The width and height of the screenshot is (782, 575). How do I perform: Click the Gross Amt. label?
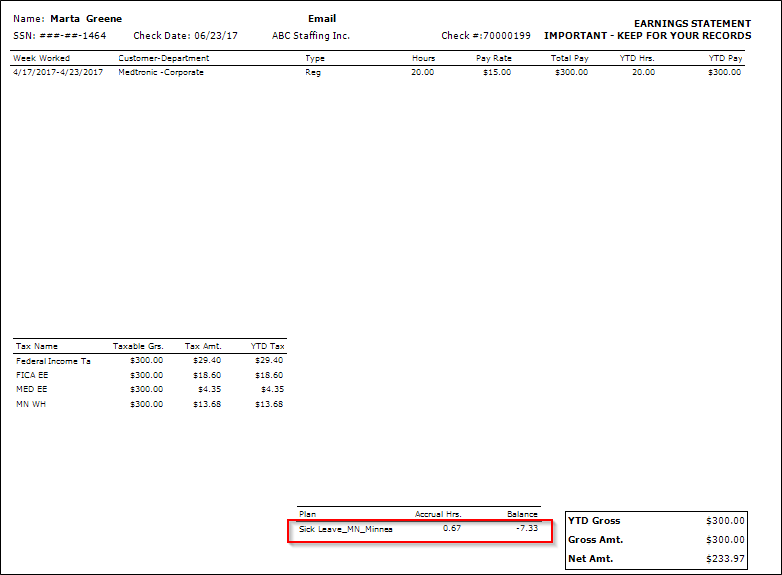click(595, 540)
